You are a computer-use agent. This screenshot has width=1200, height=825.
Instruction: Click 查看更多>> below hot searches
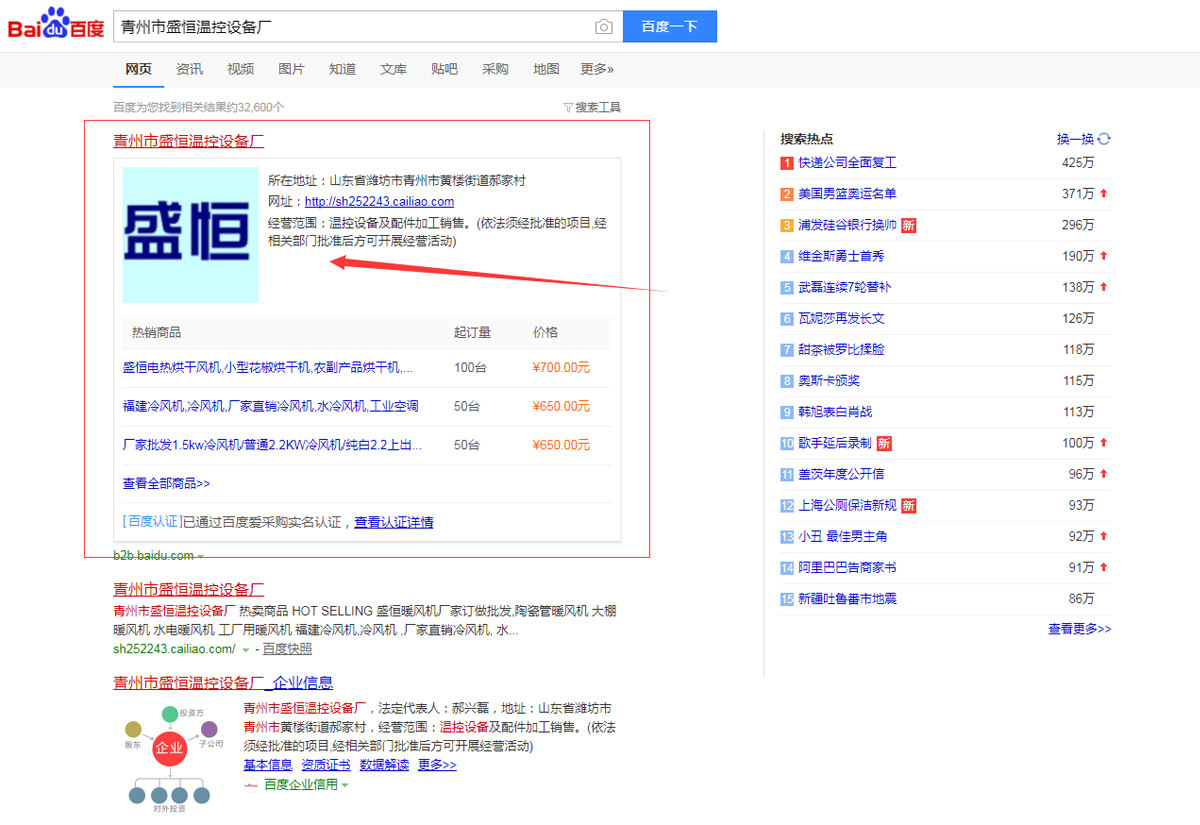1079,629
